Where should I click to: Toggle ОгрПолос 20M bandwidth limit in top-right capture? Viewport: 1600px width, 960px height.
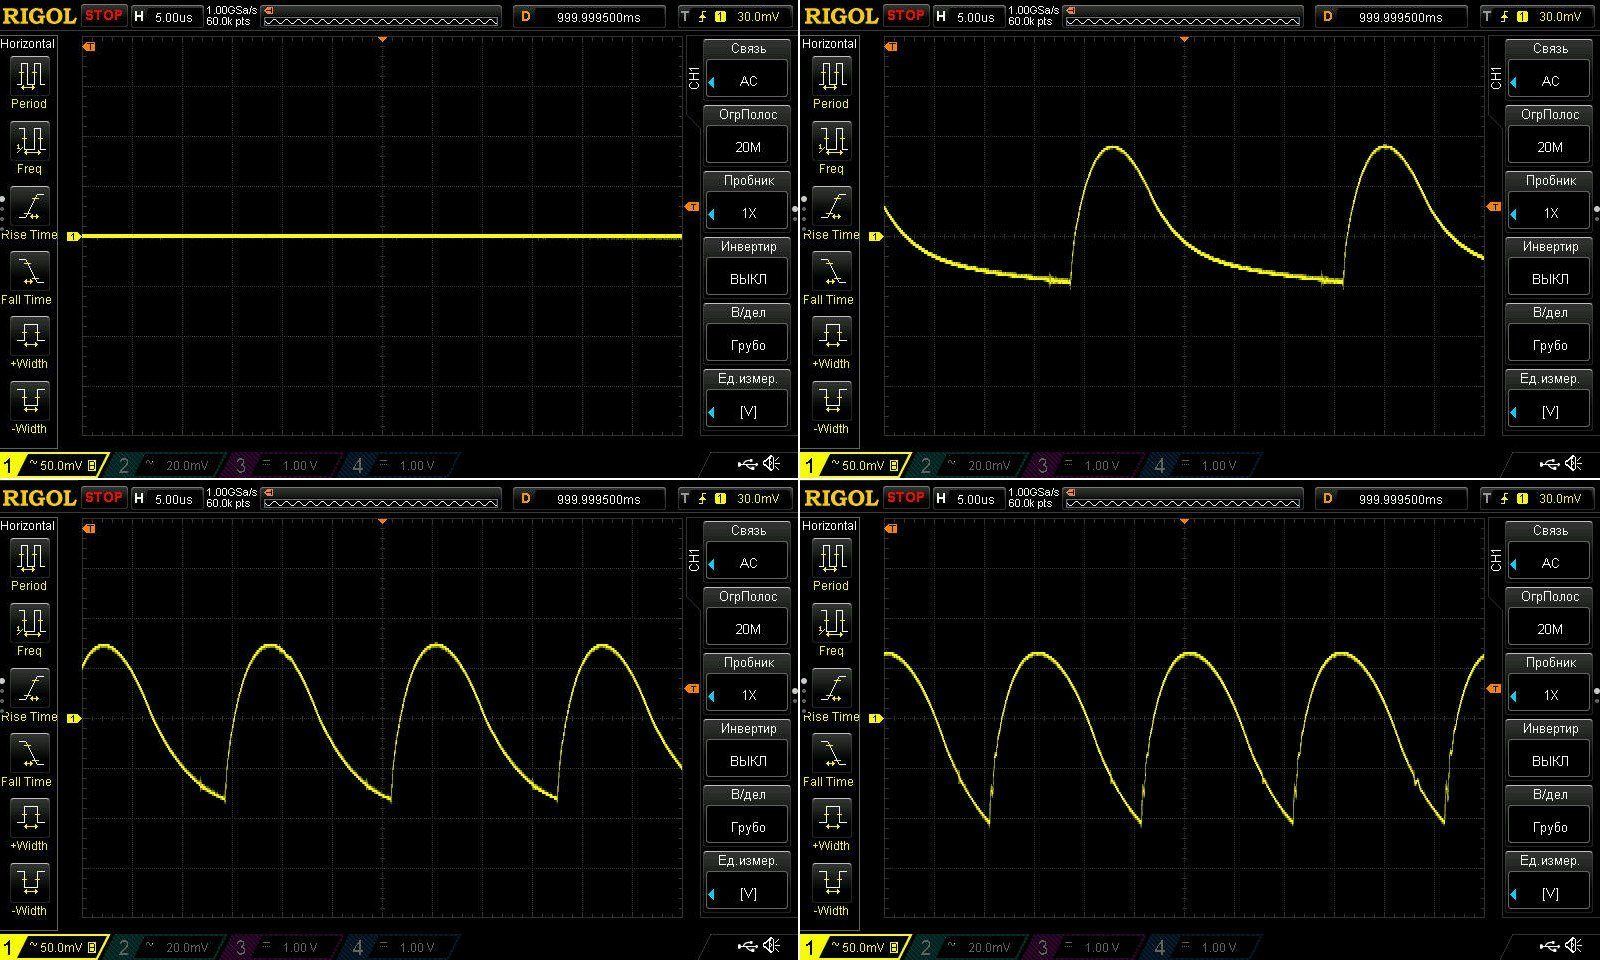point(1550,147)
